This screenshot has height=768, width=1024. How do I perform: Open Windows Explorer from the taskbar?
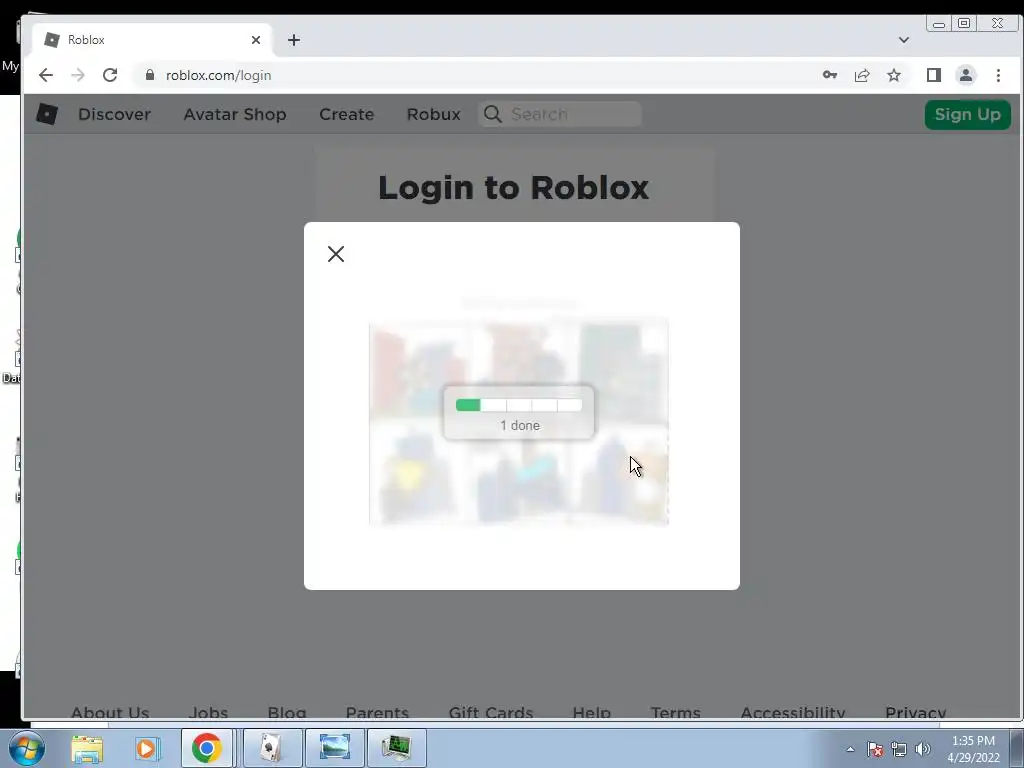tap(87, 748)
